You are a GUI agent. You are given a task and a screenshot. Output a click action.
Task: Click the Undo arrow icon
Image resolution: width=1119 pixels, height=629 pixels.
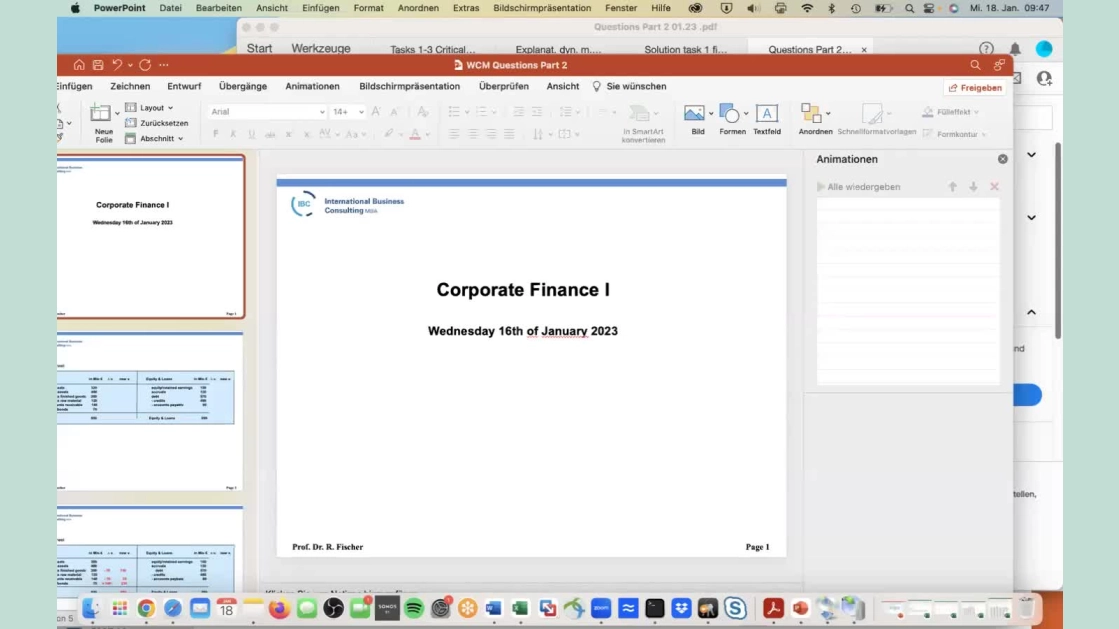118,65
